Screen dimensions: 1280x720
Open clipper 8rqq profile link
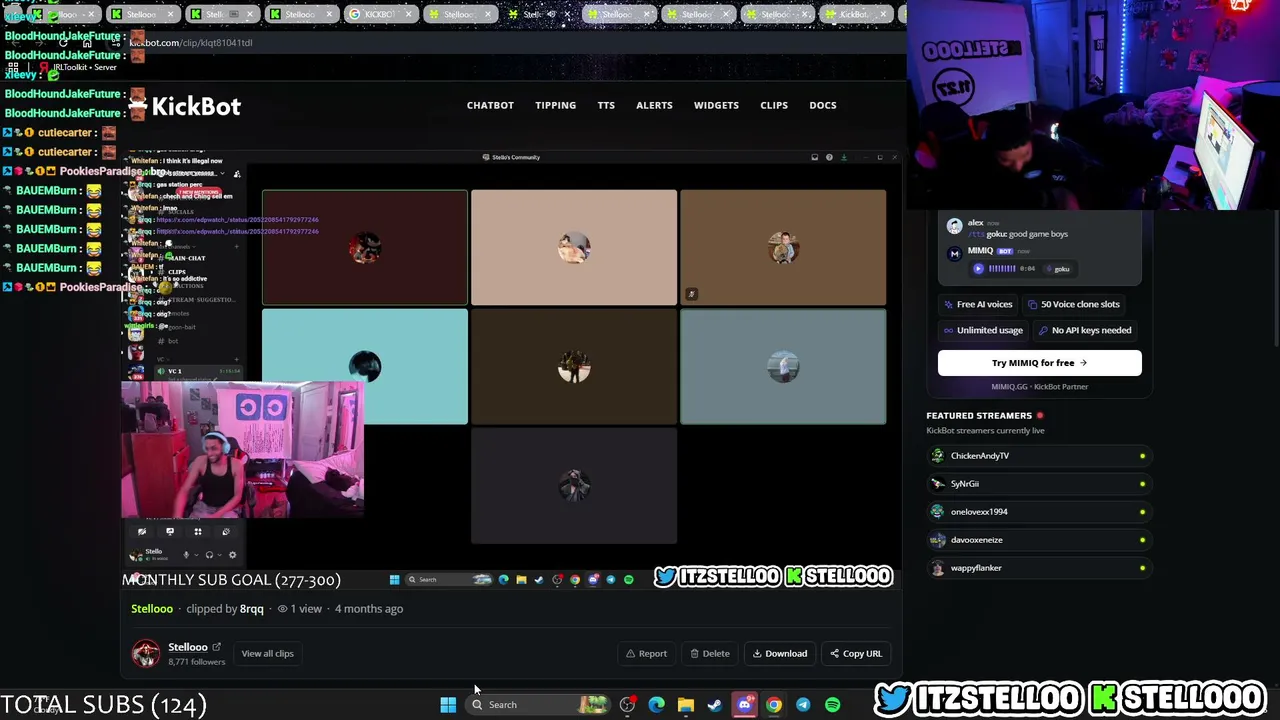coord(251,609)
